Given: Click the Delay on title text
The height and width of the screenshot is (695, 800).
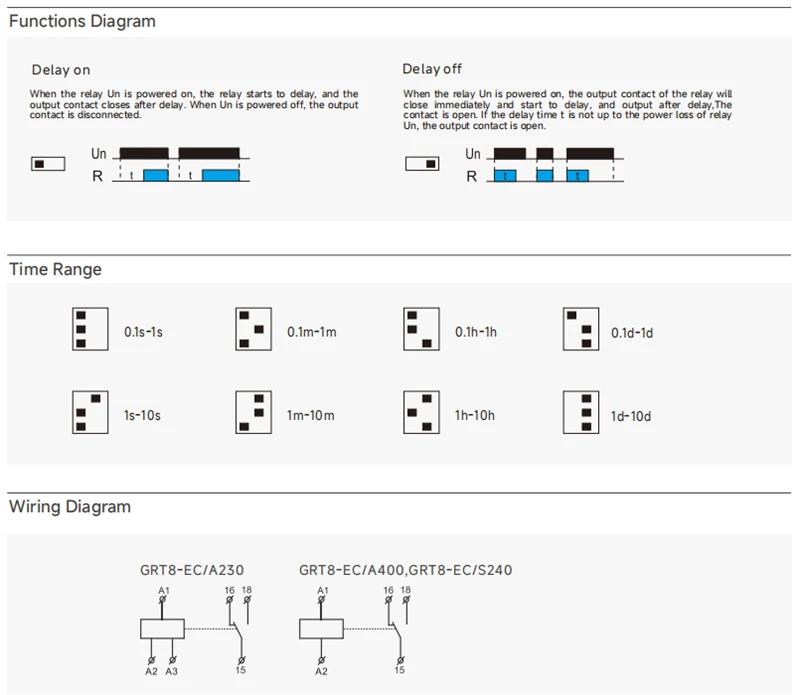Looking at the screenshot, I should click(x=61, y=70).
